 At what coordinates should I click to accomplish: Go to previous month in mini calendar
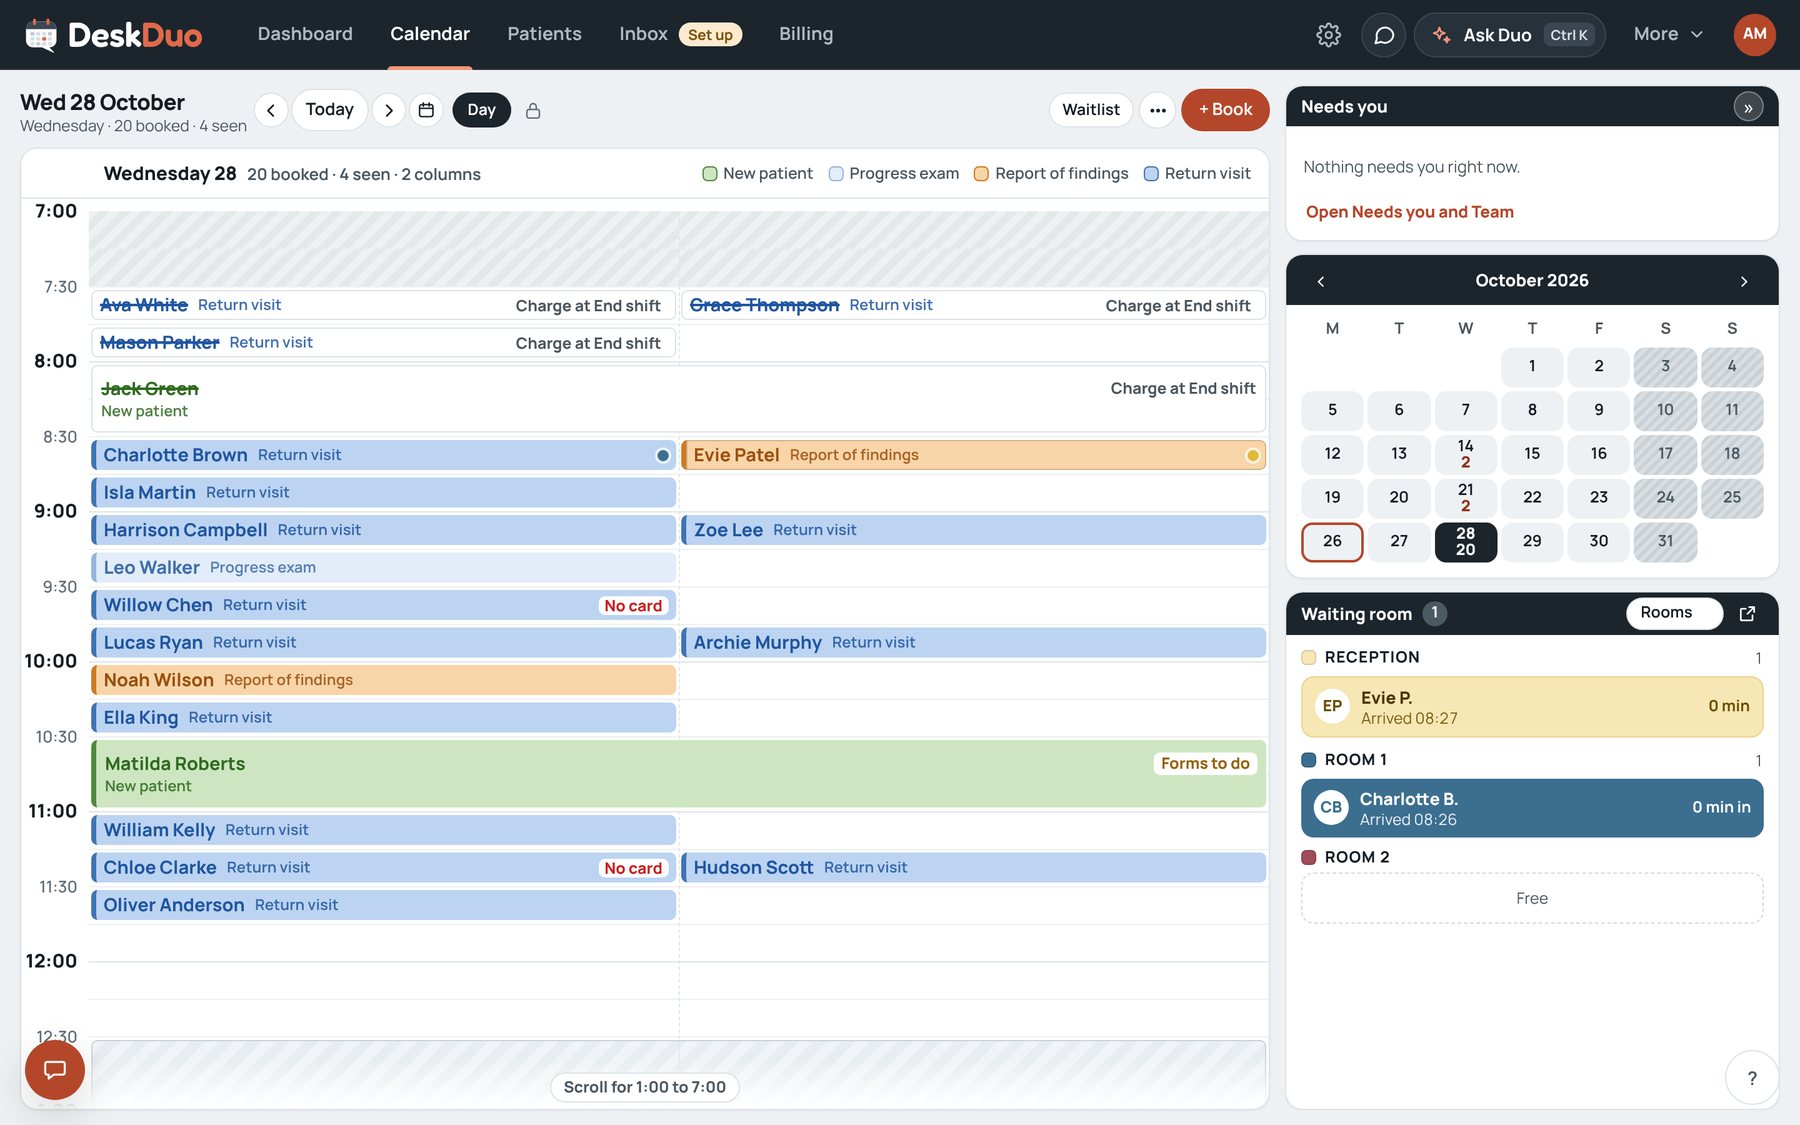1321,281
